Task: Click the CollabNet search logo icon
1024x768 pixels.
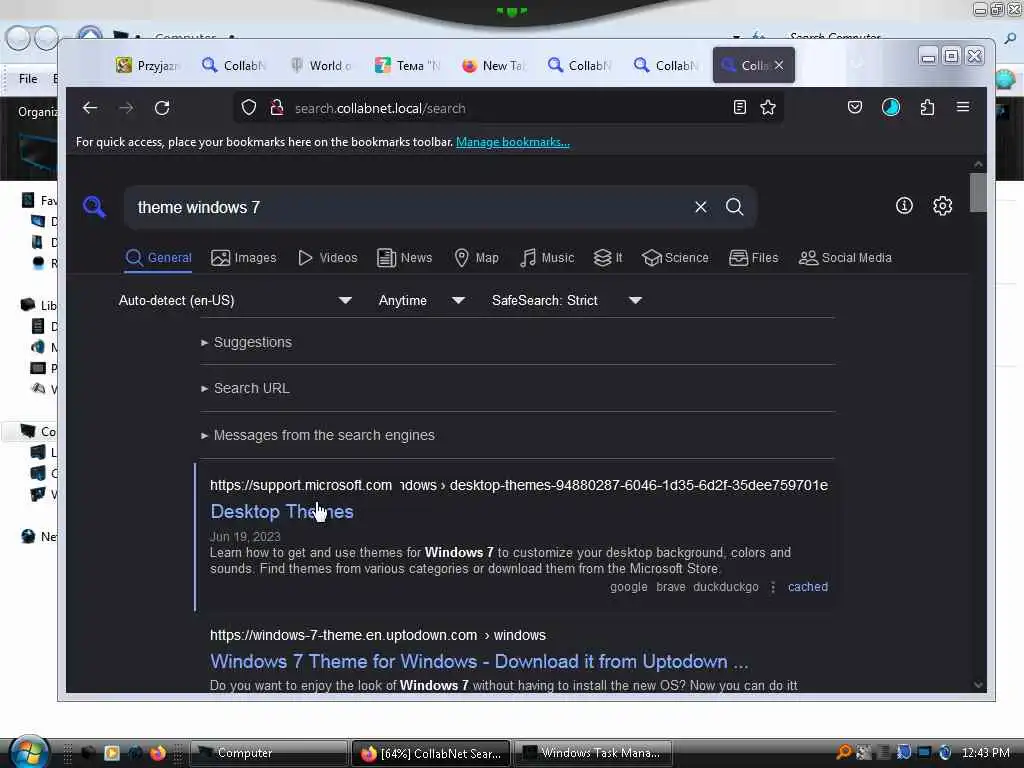Action: click(x=95, y=206)
